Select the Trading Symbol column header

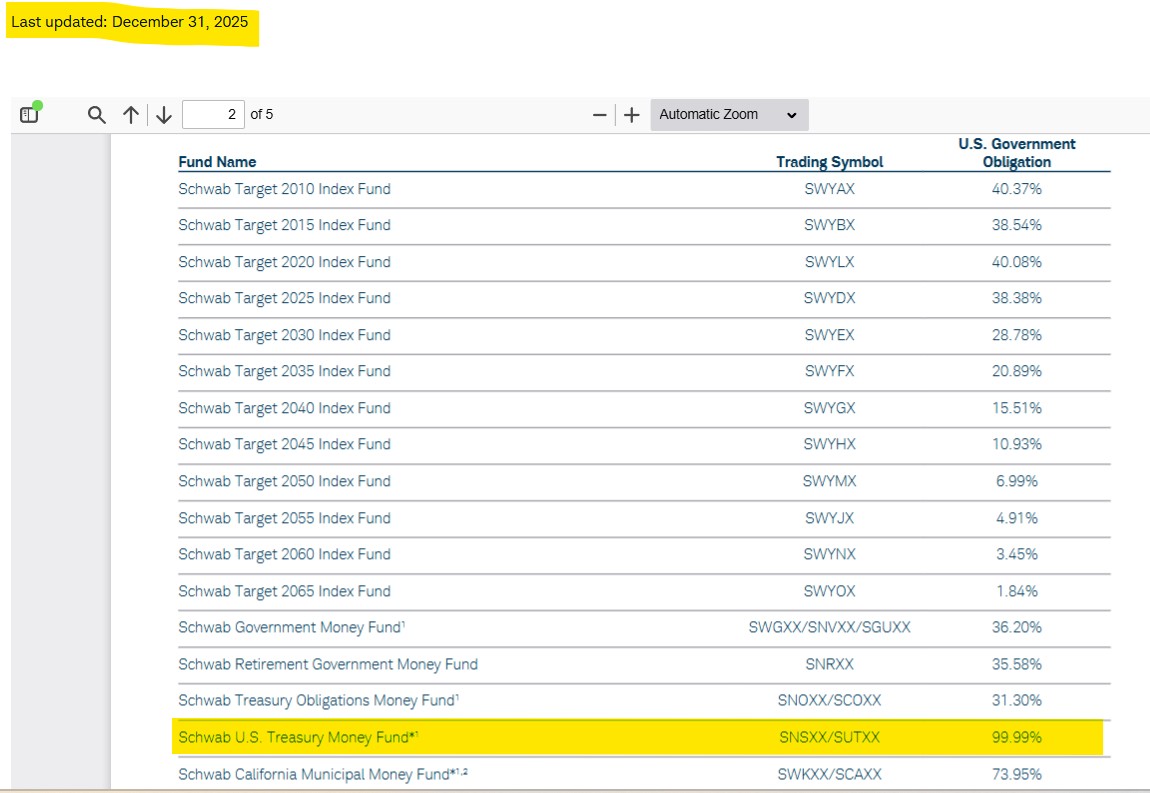tap(829, 162)
